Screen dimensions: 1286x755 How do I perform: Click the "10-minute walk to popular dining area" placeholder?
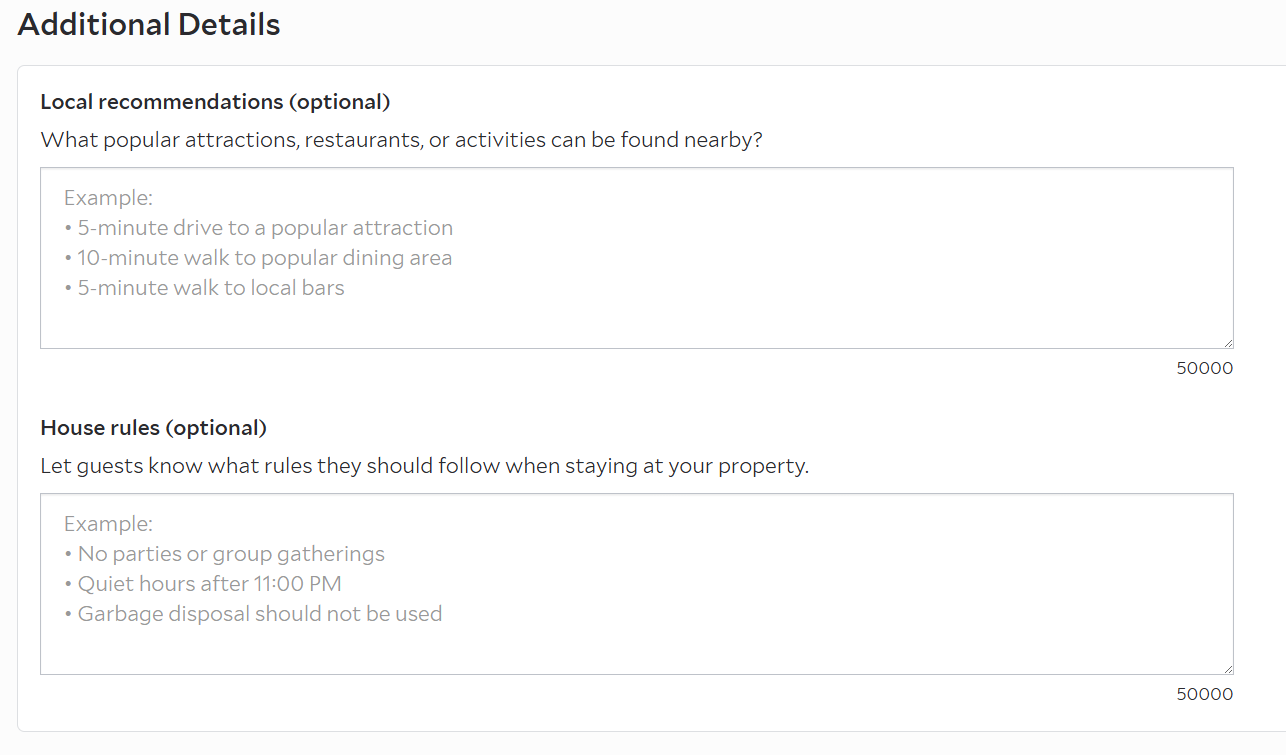coord(265,258)
